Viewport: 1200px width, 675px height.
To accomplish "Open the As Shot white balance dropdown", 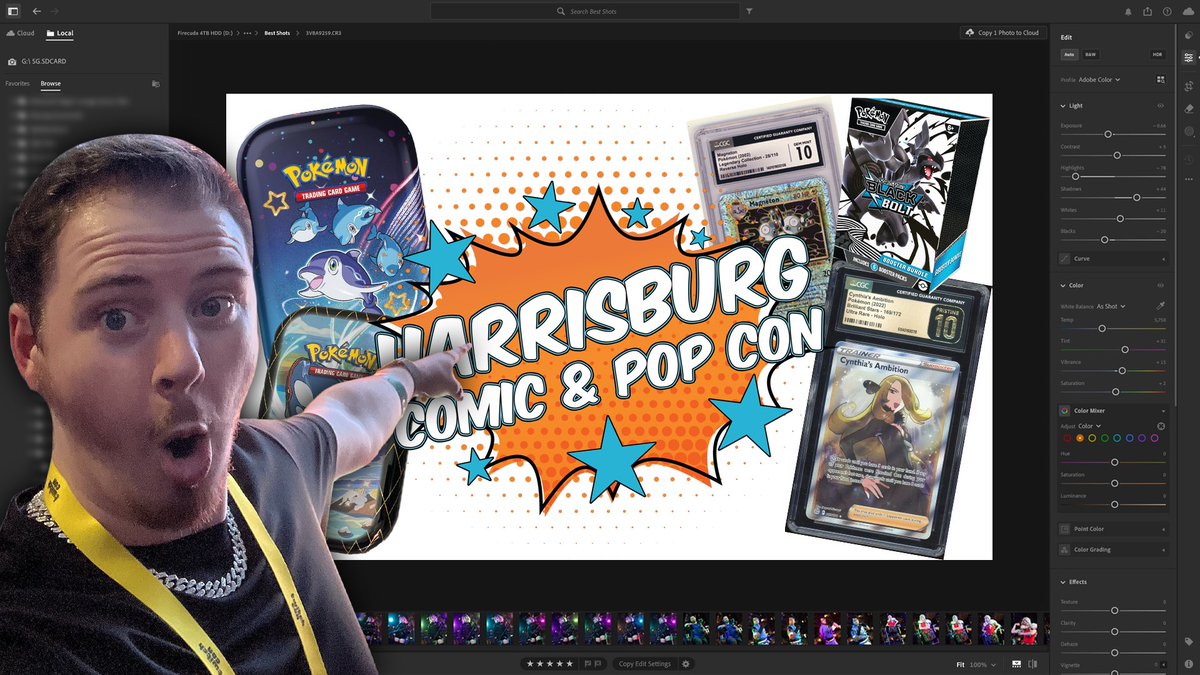I will pyautogui.click(x=1111, y=306).
